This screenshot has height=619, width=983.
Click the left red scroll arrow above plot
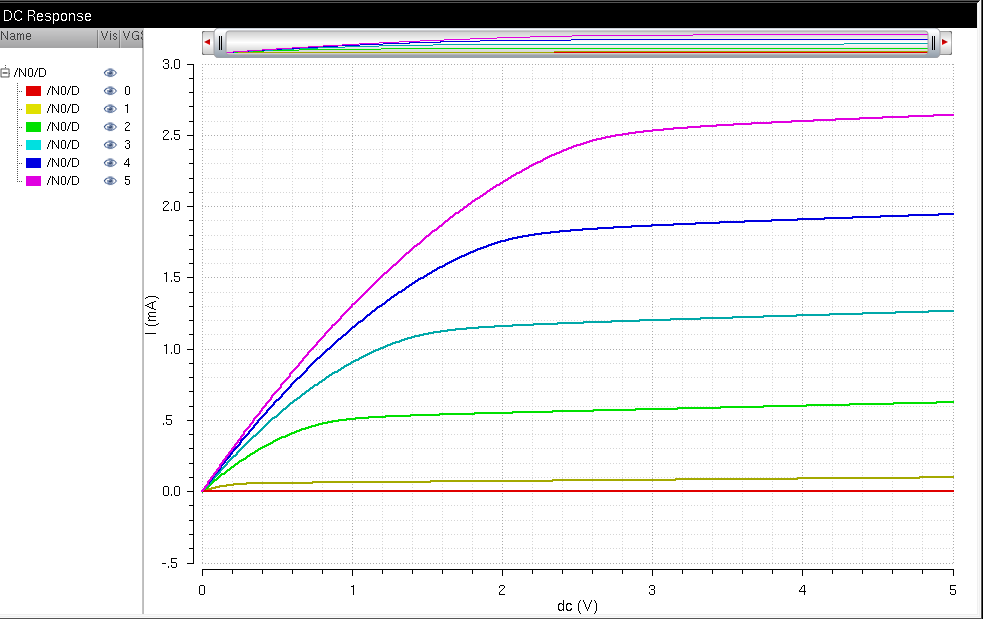[x=207, y=43]
